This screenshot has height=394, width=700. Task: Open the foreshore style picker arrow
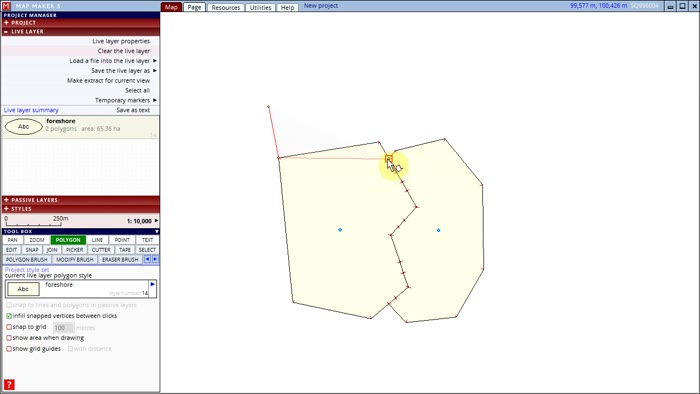tap(153, 284)
